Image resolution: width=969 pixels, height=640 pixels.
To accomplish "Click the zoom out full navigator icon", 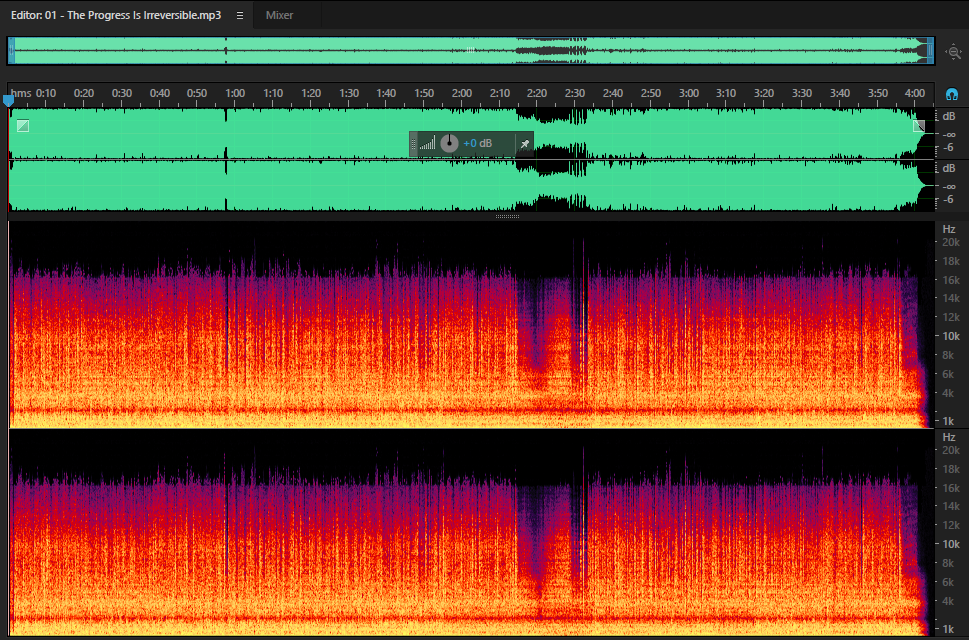I will click(954, 52).
